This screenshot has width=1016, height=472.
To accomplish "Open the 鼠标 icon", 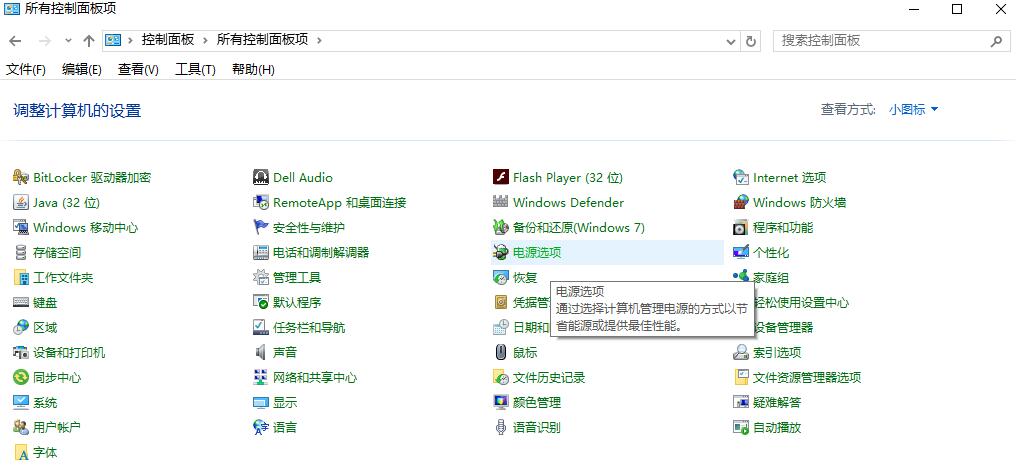I will 500,352.
